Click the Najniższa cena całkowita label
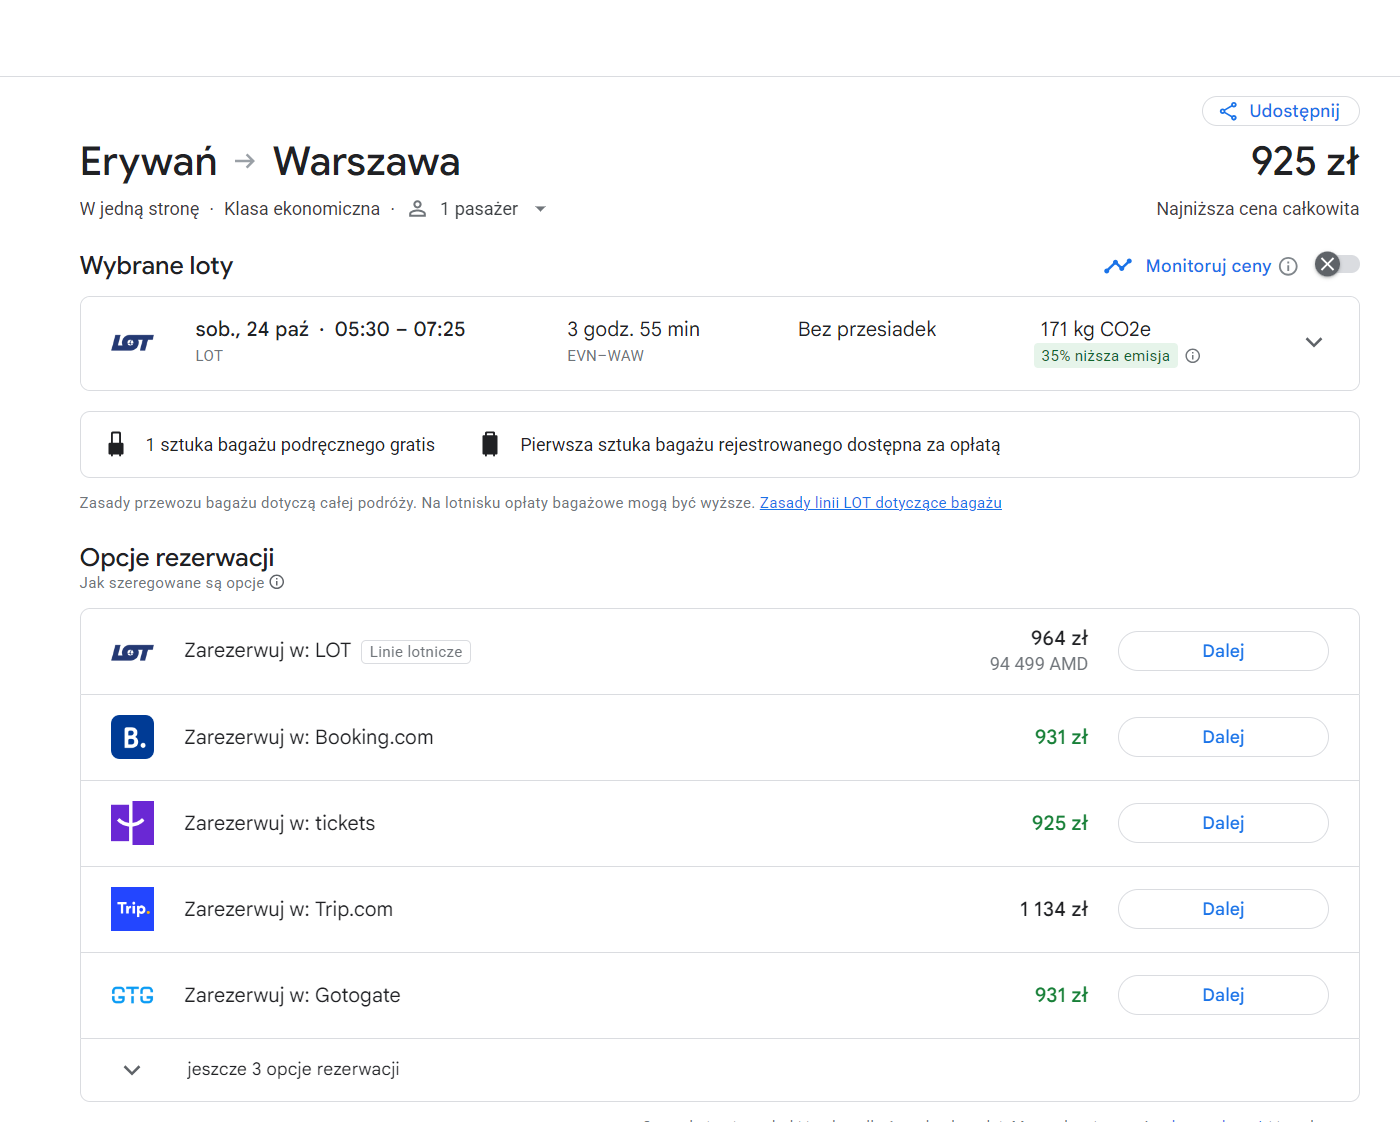 1257,209
